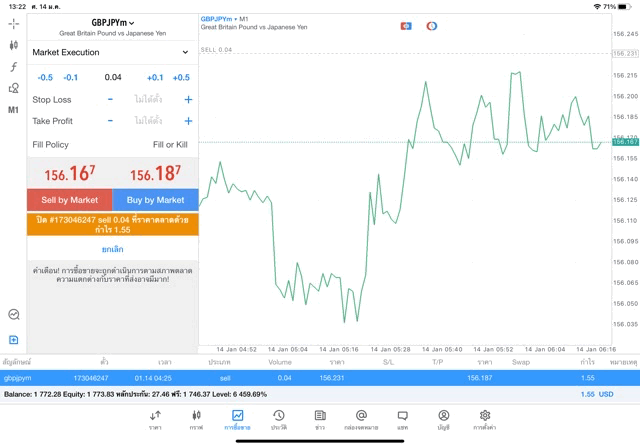Open the News tab
Image resolution: width=640 pixels, height=447 pixels.
(320, 420)
